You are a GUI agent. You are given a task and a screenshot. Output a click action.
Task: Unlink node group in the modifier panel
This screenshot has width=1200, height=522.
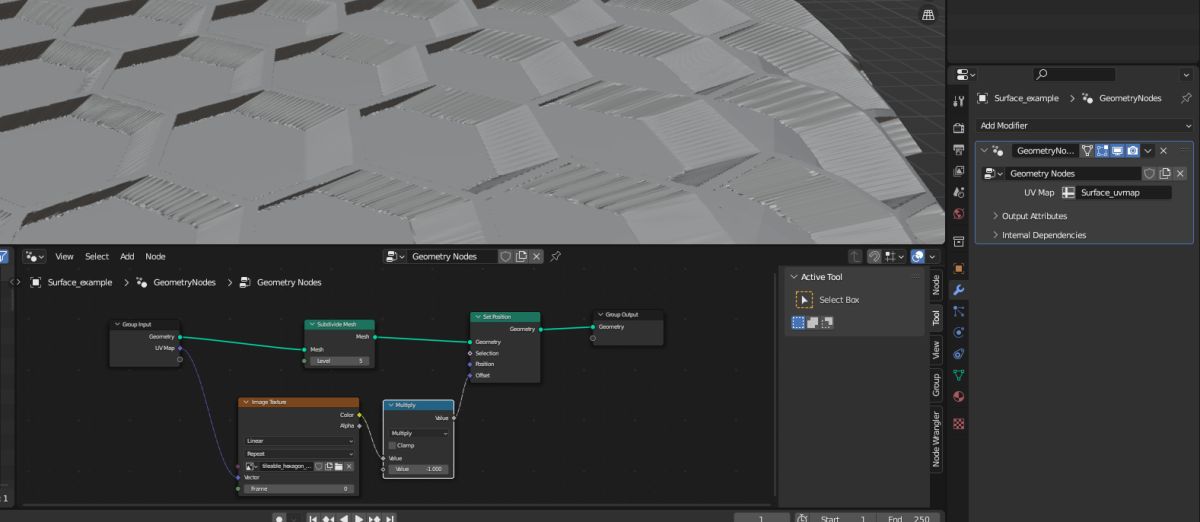pos(1180,173)
